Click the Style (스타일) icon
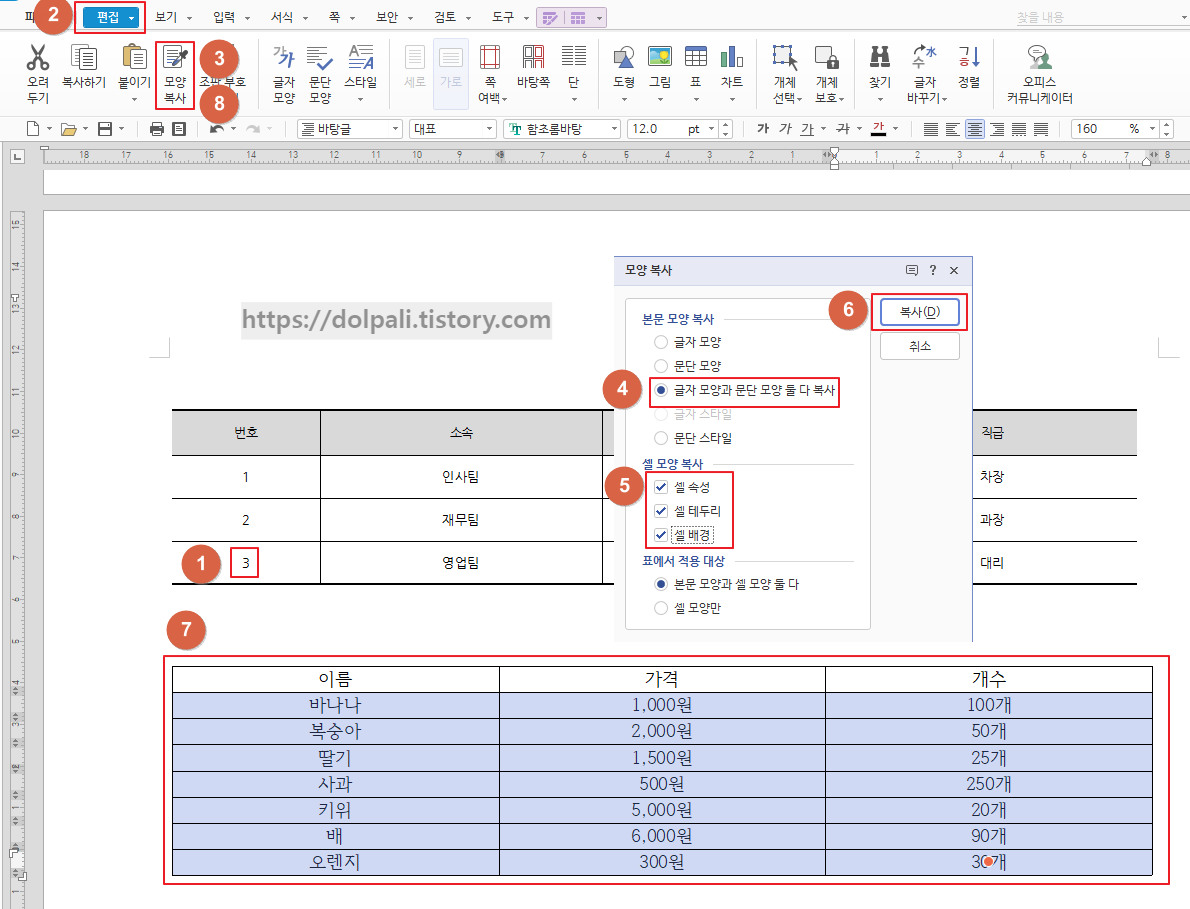Image resolution: width=1190 pixels, height=909 pixels. [x=360, y=58]
